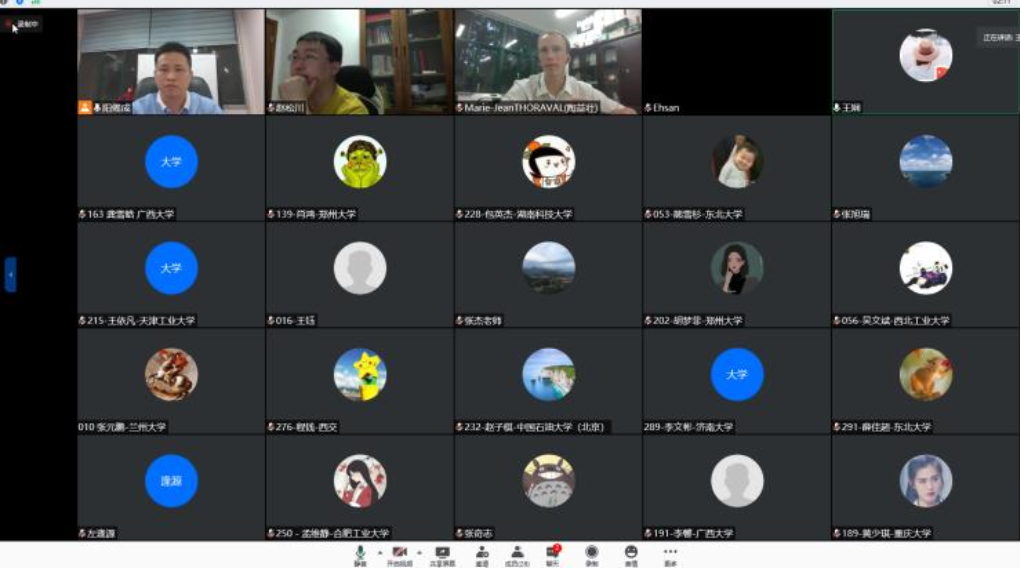Click the recording indicator at top left
The image size is (1020, 568).
(x=23, y=24)
